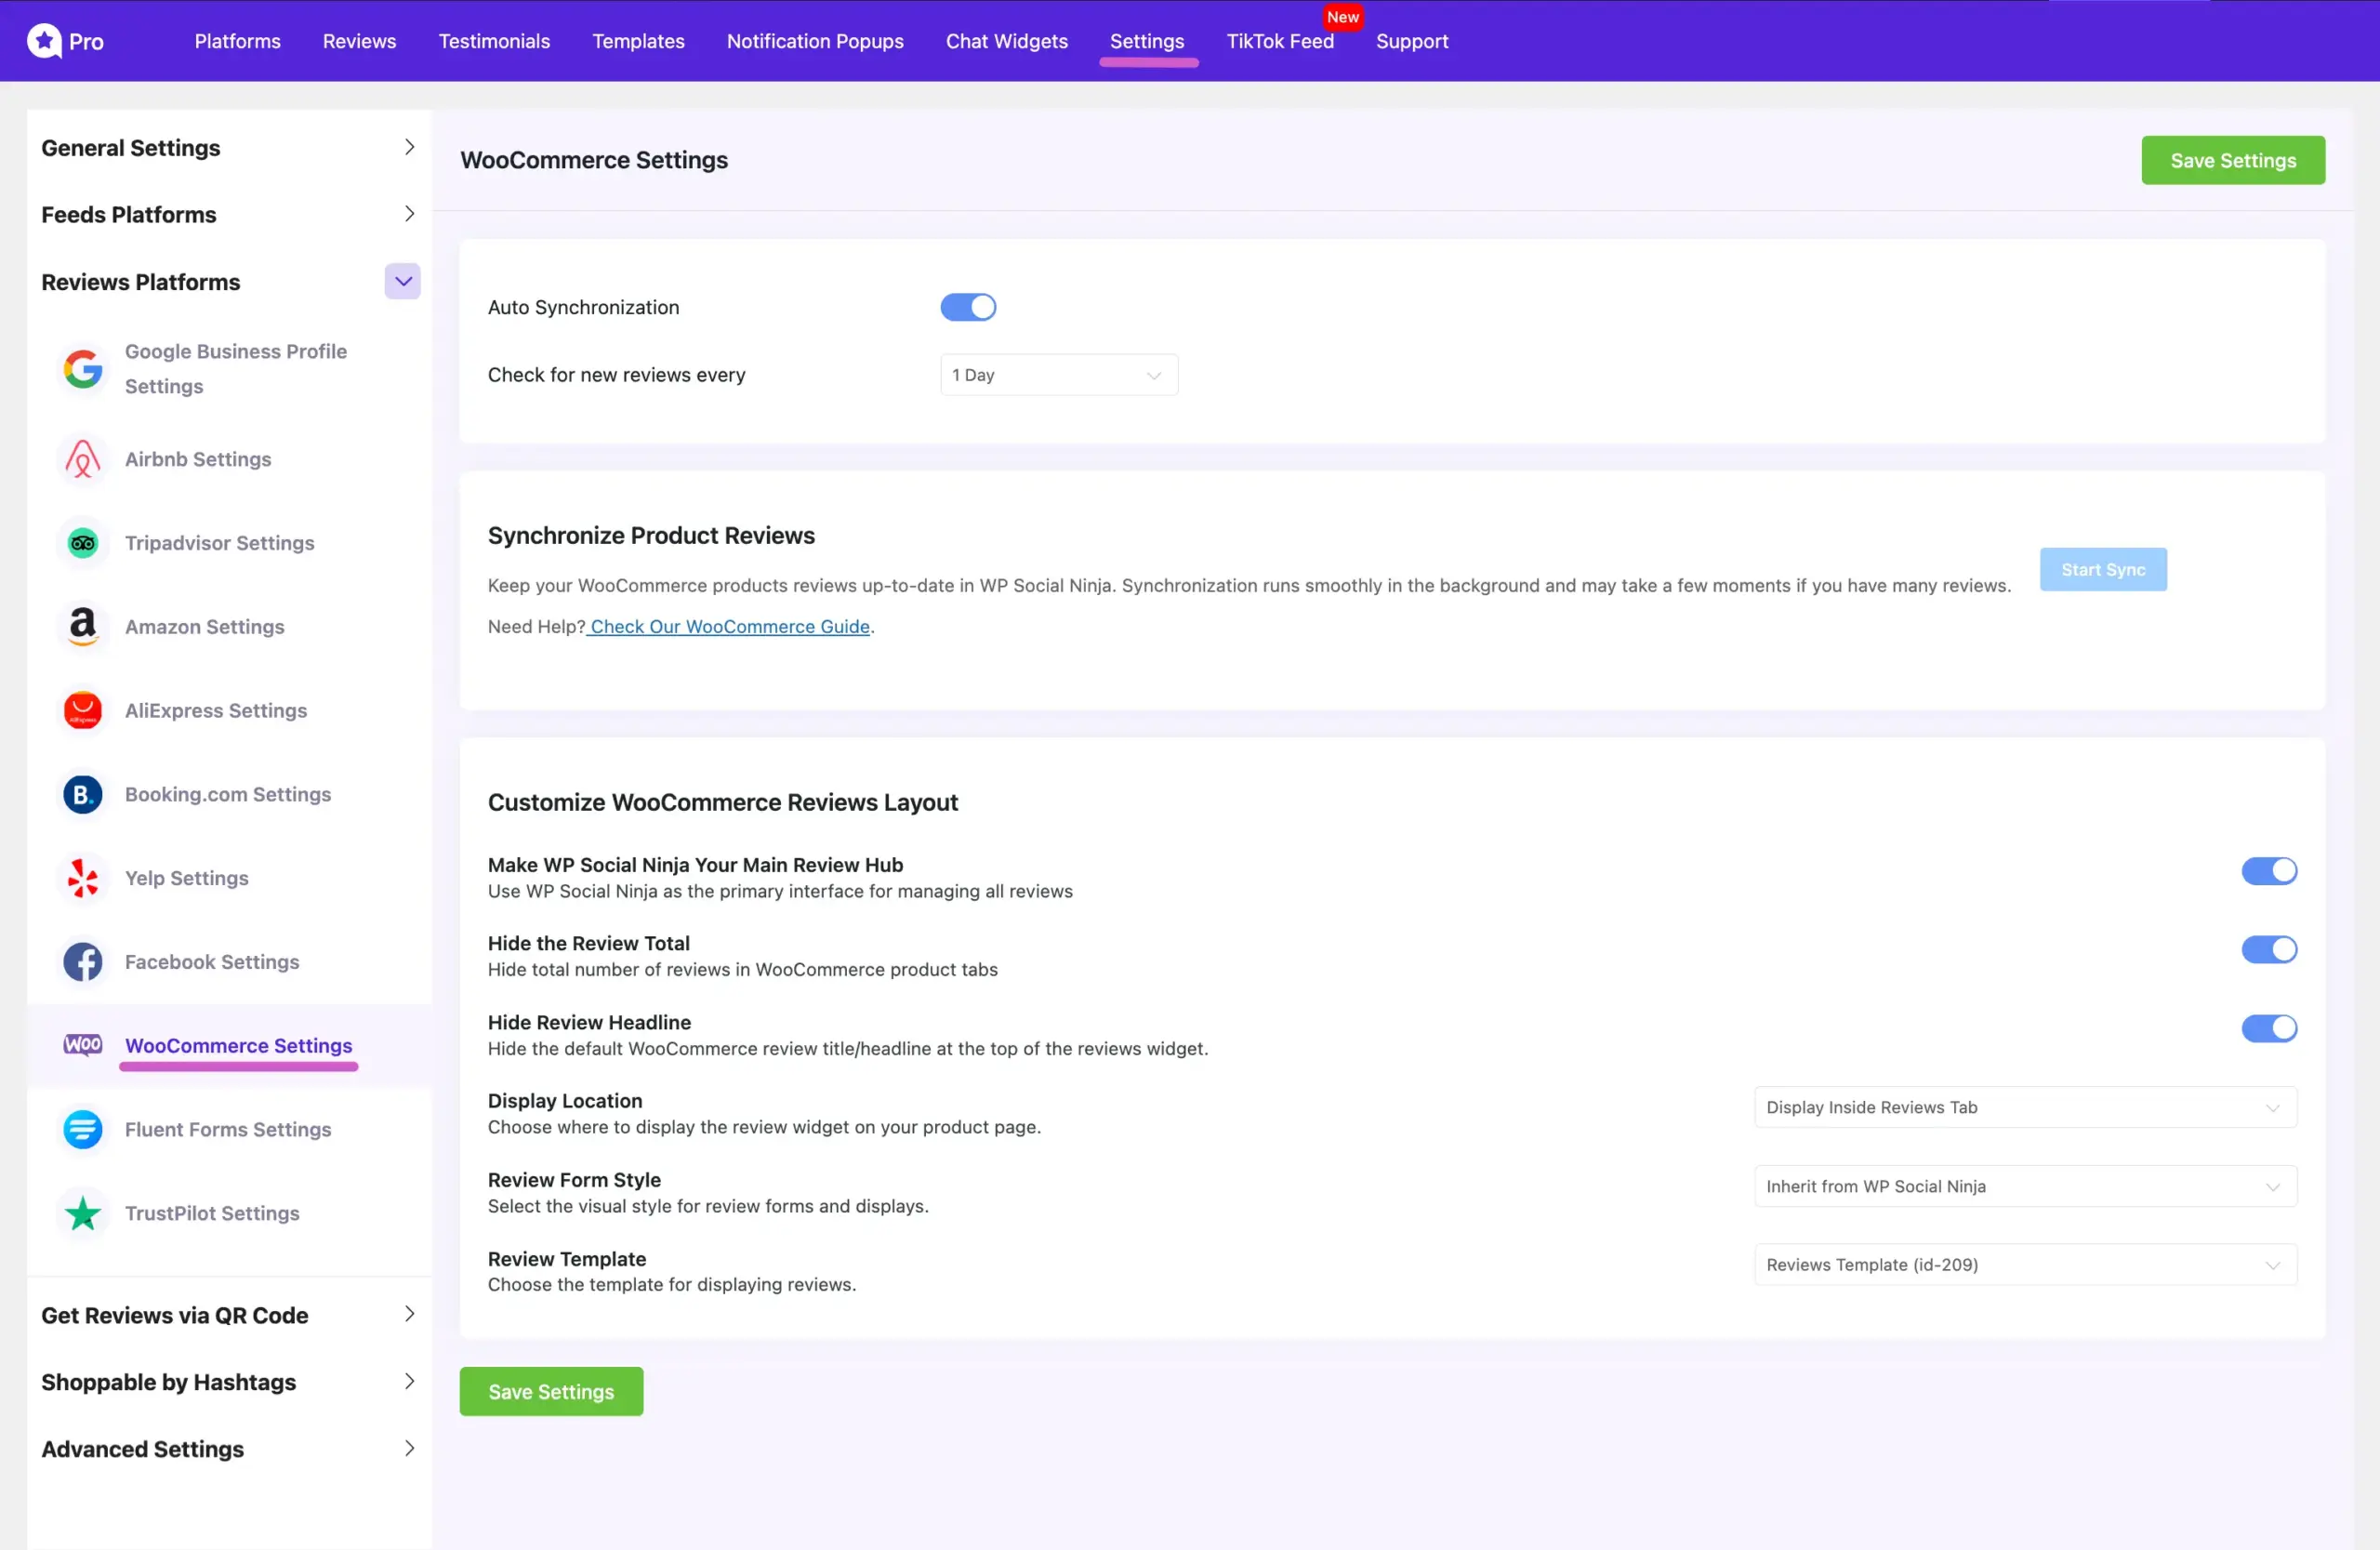The height and width of the screenshot is (1550, 2380).
Task: Open Yelp Settings
Action: (187, 878)
